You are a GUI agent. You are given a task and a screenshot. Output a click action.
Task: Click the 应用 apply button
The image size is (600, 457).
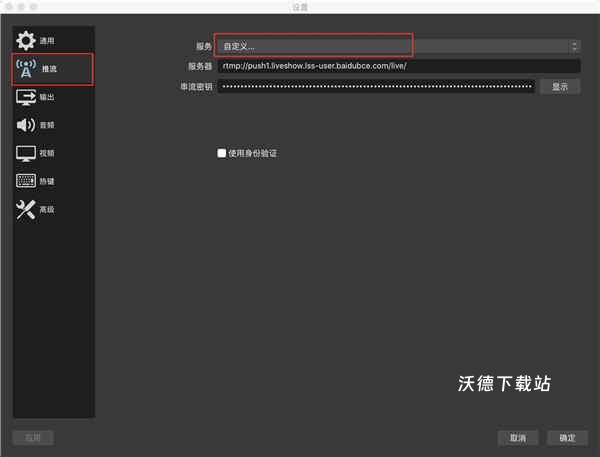[33, 437]
